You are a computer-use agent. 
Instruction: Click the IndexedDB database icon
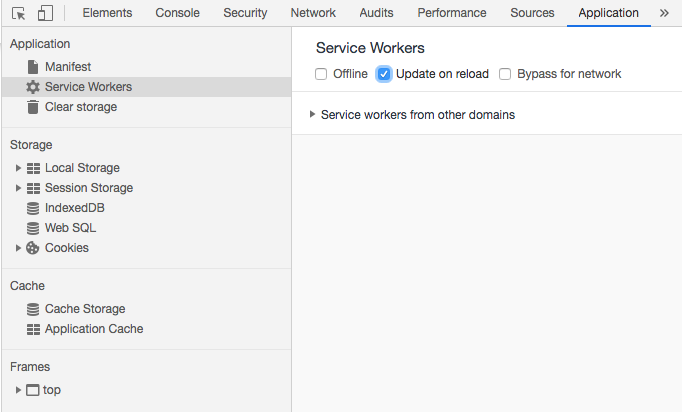33,208
